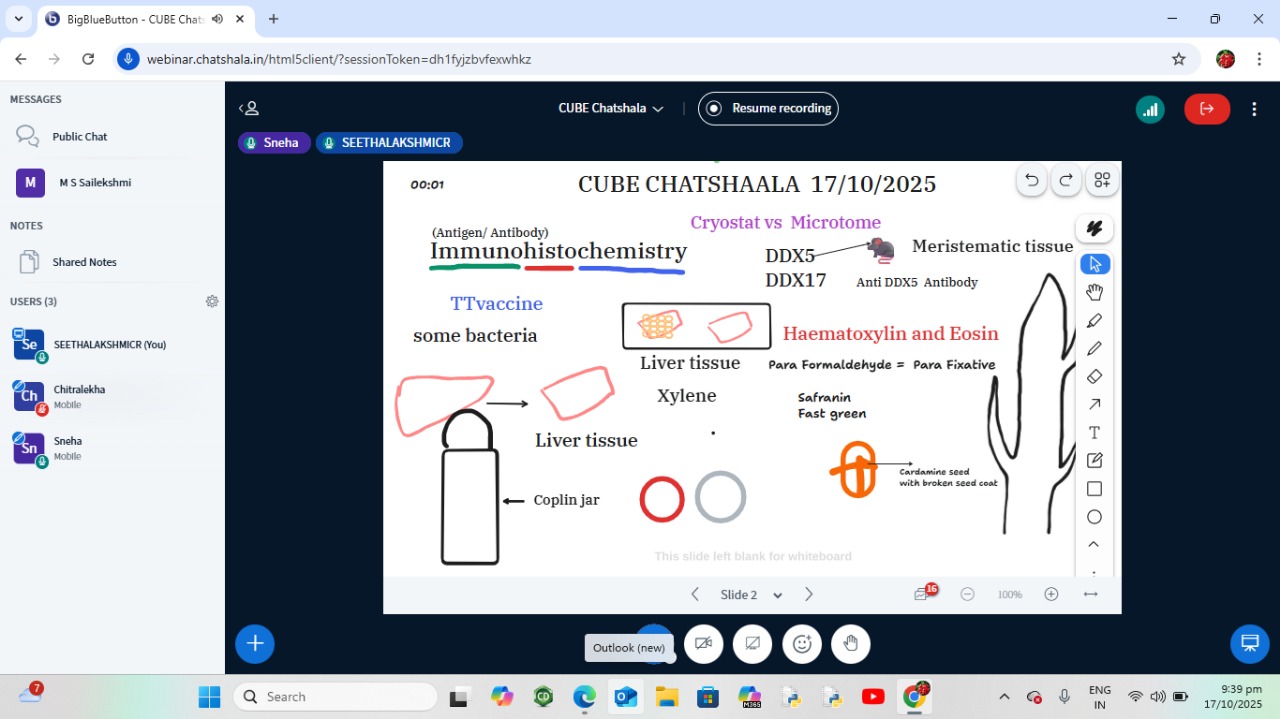Select the Text tool in whiteboard toolbar
Viewport: 1280px width, 719px height.
tap(1094, 433)
